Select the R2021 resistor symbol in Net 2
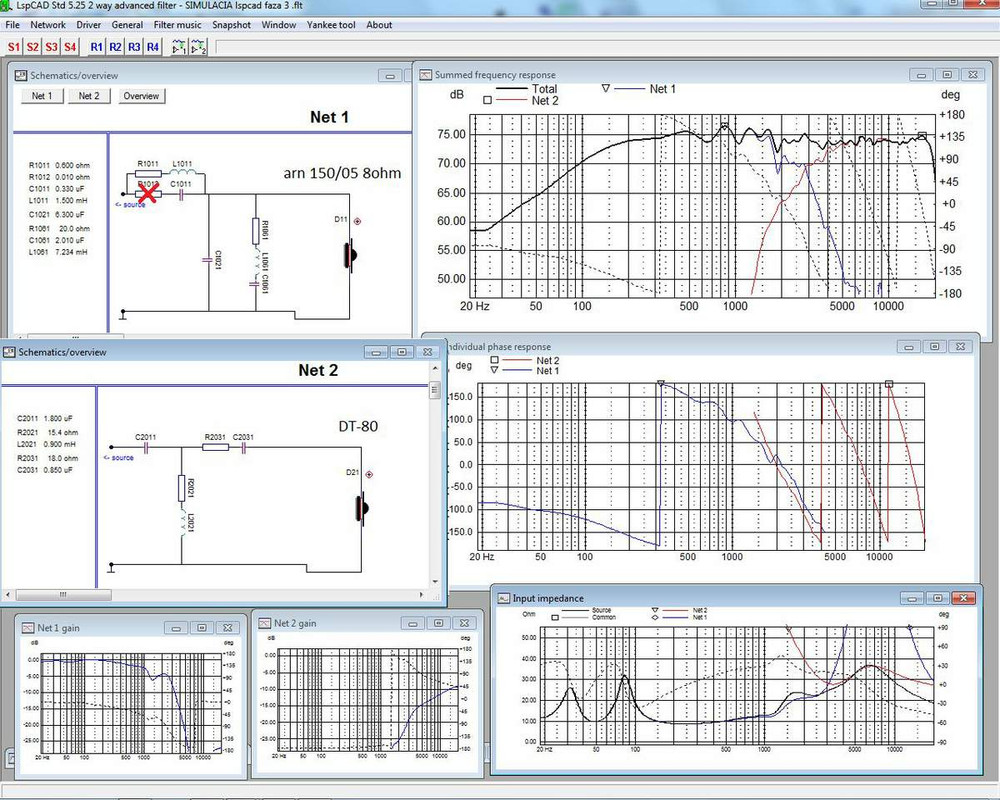Viewport: 1000px width, 800px height. click(x=182, y=488)
